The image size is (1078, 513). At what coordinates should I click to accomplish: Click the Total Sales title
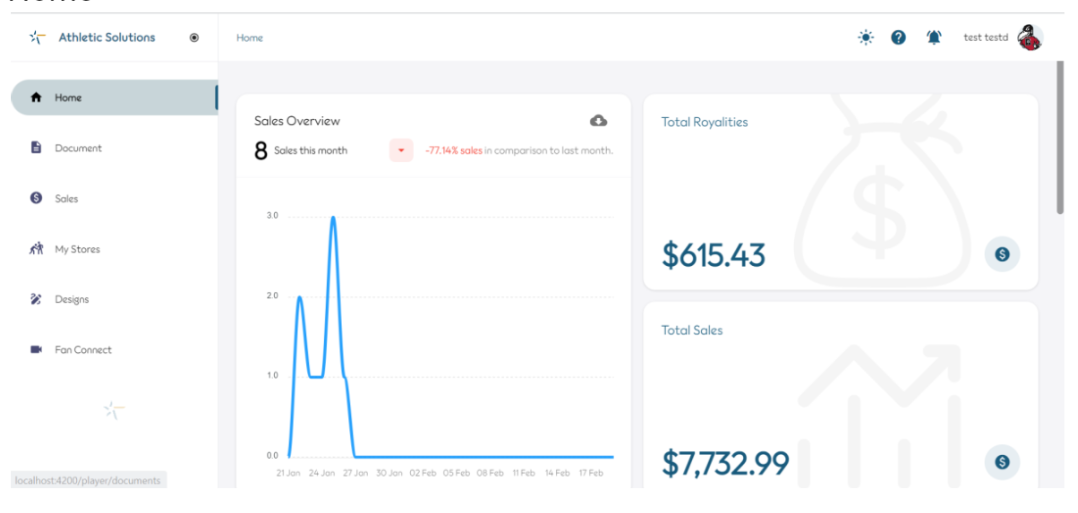(x=692, y=330)
